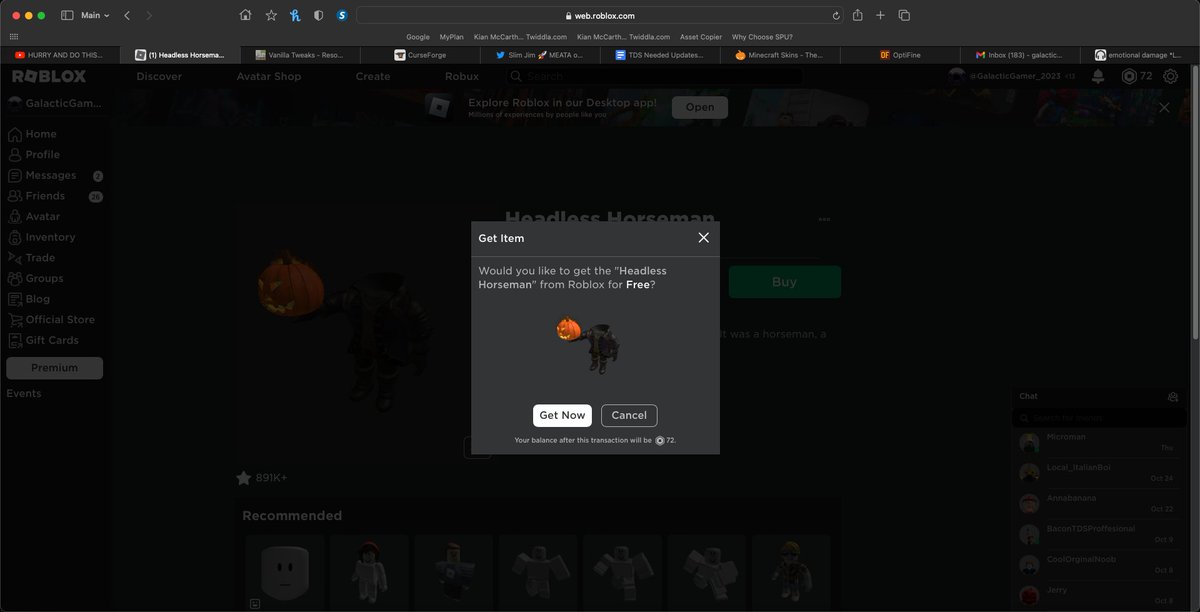Image resolution: width=1200 pixels, height=612 pixels.
Task: Expand the Main tab group dropdown
Action: pyautogui.click(x=95, y=15)
